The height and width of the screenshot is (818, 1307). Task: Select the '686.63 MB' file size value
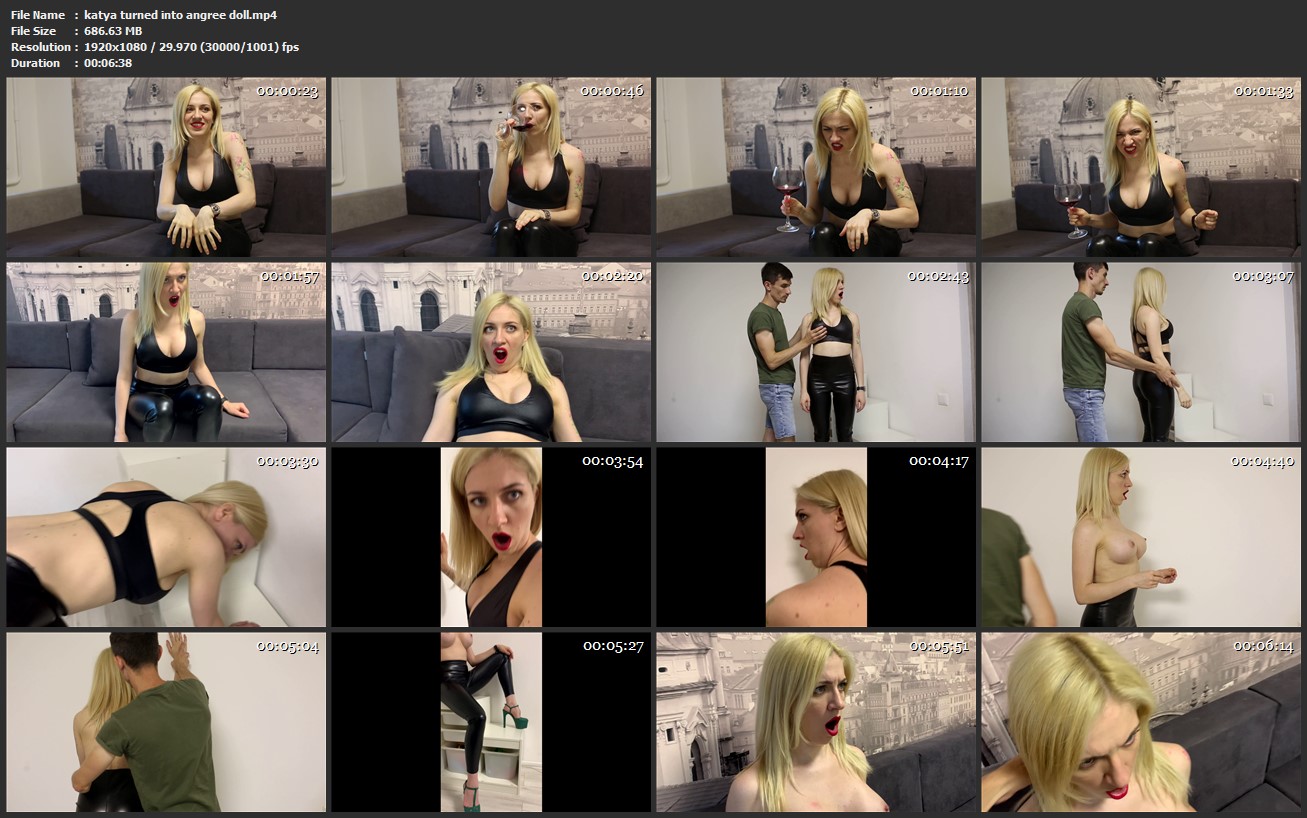(x=113, y=31)
